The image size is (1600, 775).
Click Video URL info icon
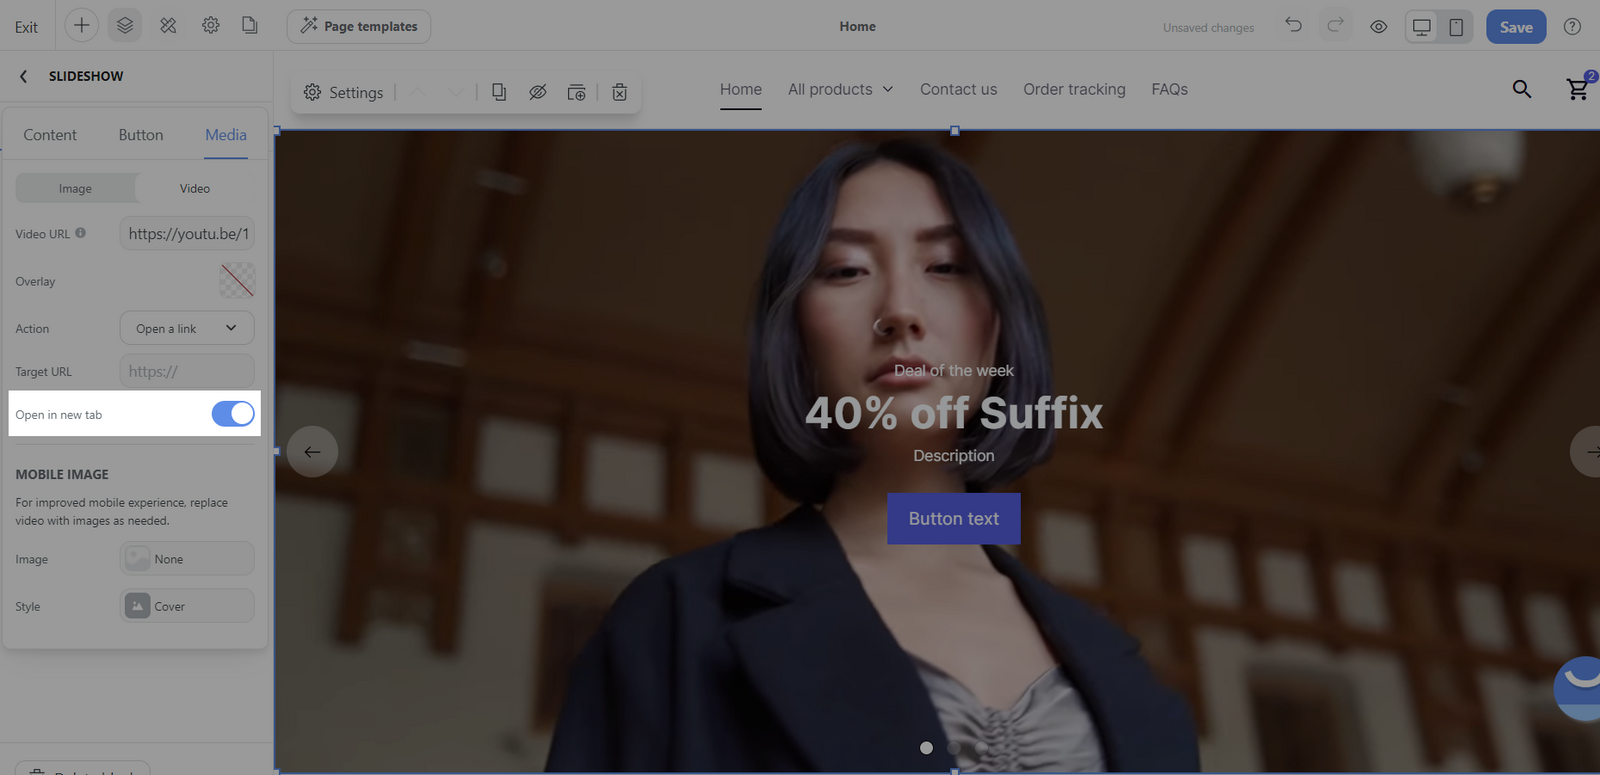pos(80,233)
